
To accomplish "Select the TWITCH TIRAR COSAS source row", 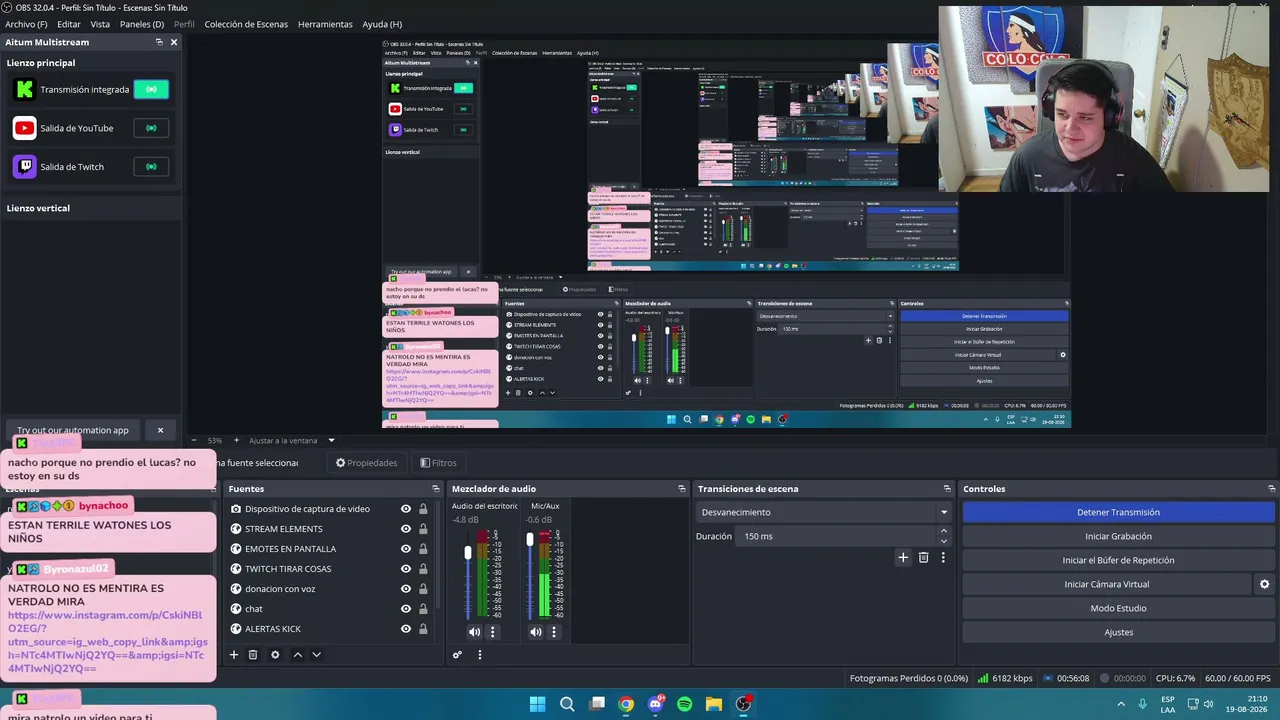I will [x=330, y=569].
